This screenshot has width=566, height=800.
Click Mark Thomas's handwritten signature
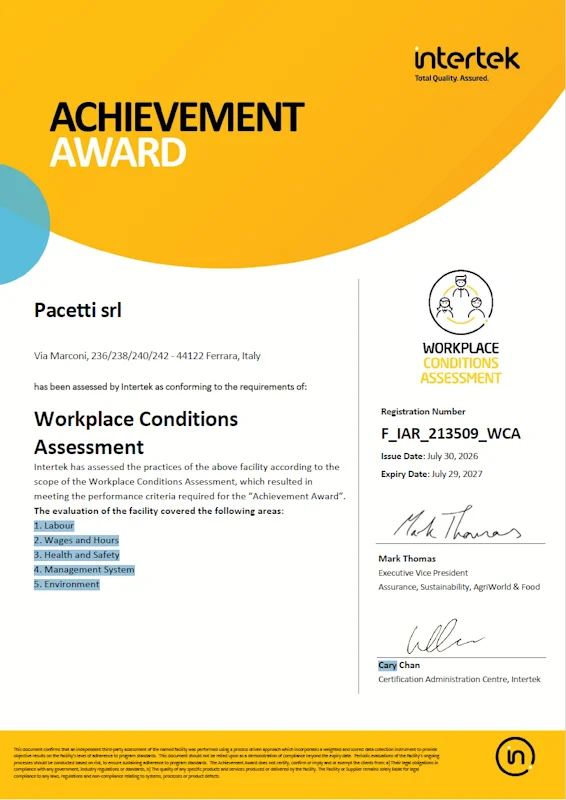[x=457, y=523]
